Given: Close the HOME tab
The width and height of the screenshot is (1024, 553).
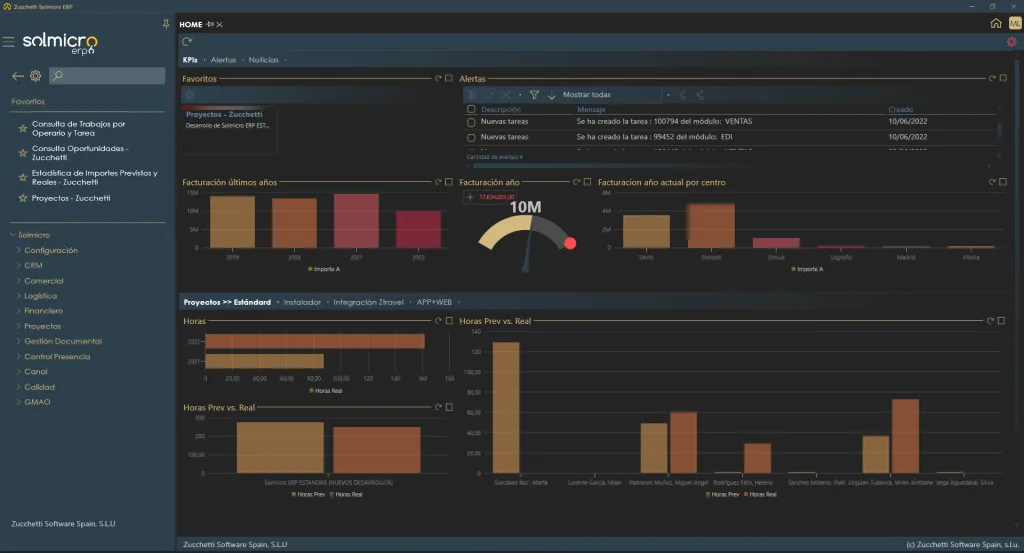Looking at the screenshot, I should pos(219,25).
